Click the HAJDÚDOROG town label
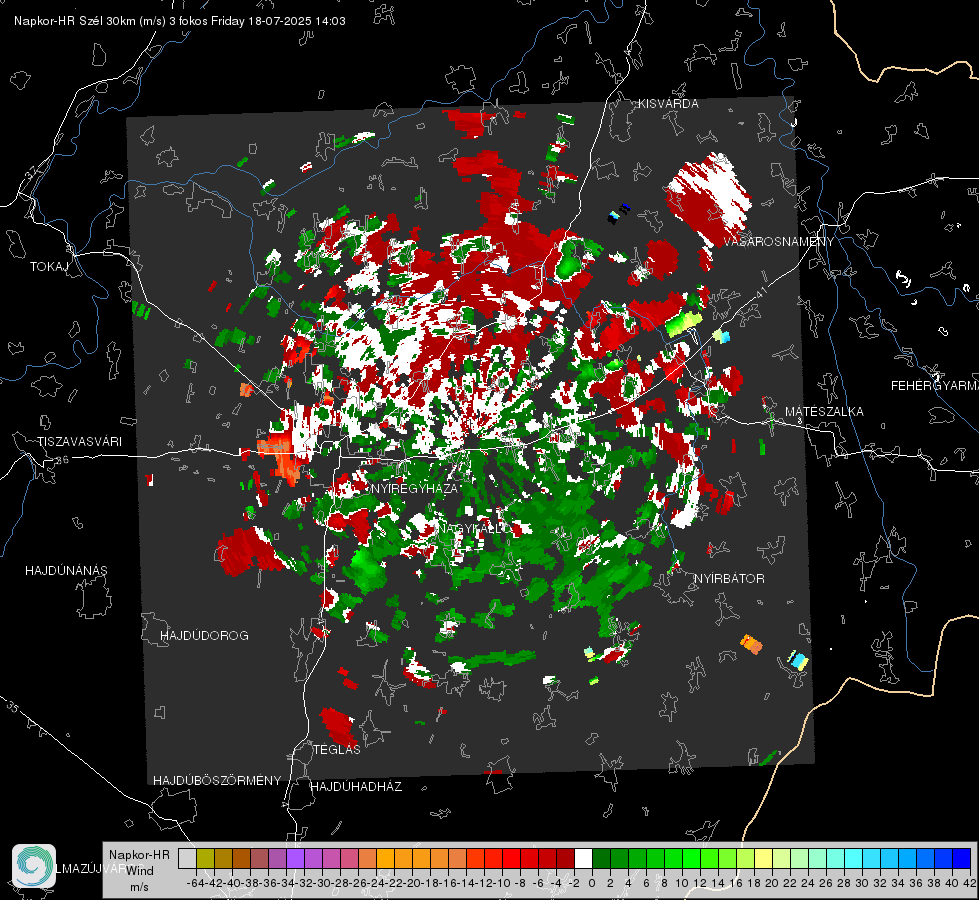Viewport: 979px width, 900px height. tap(204, 636)
